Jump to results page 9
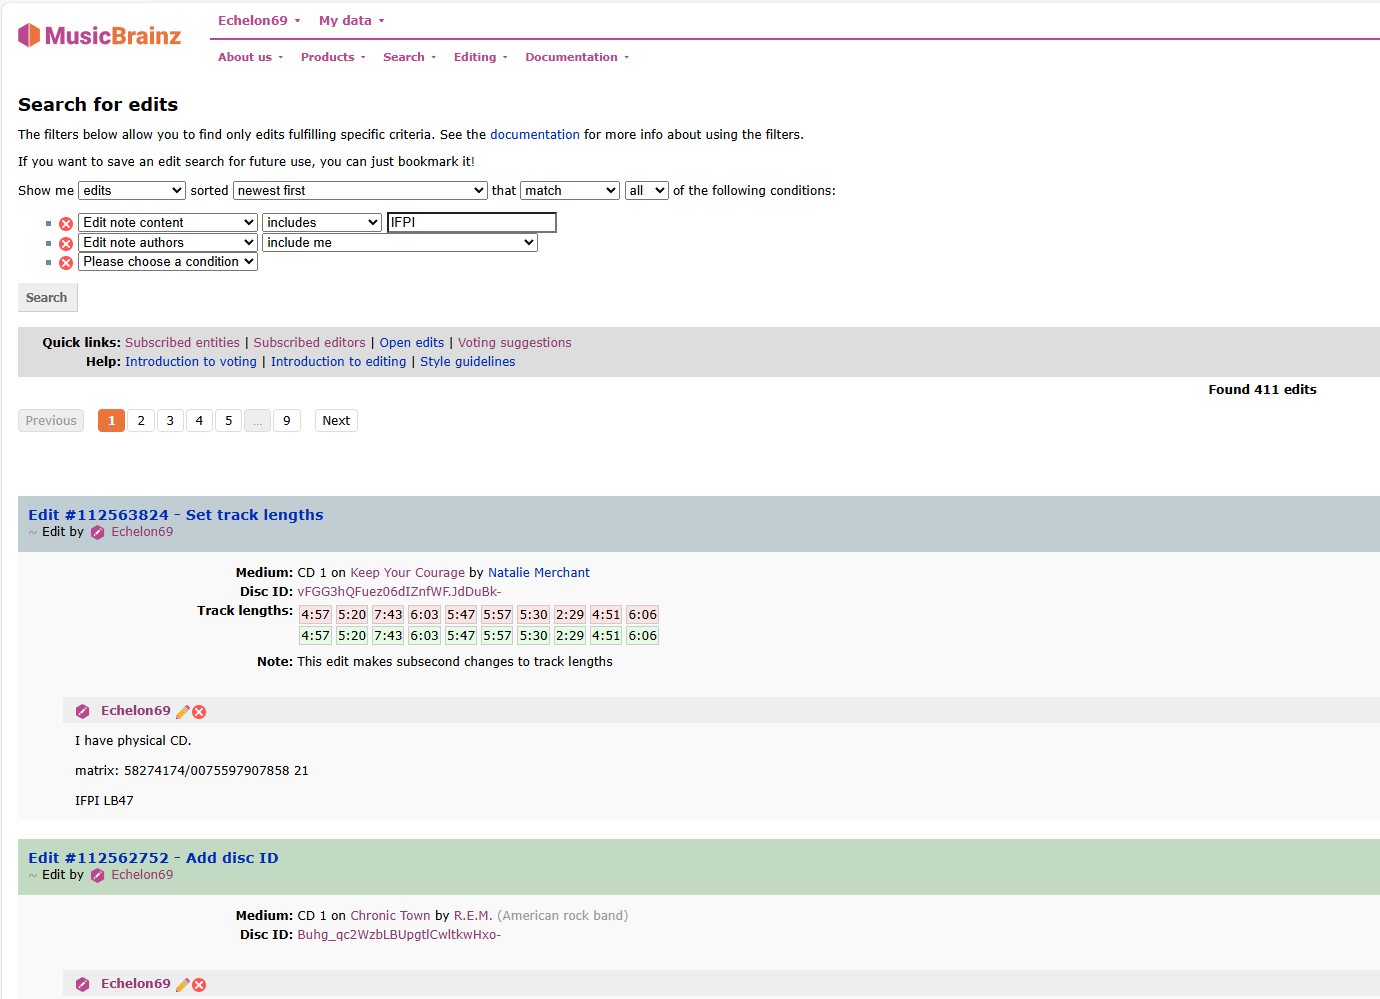1380x999 pixels. tap(287, 421)
